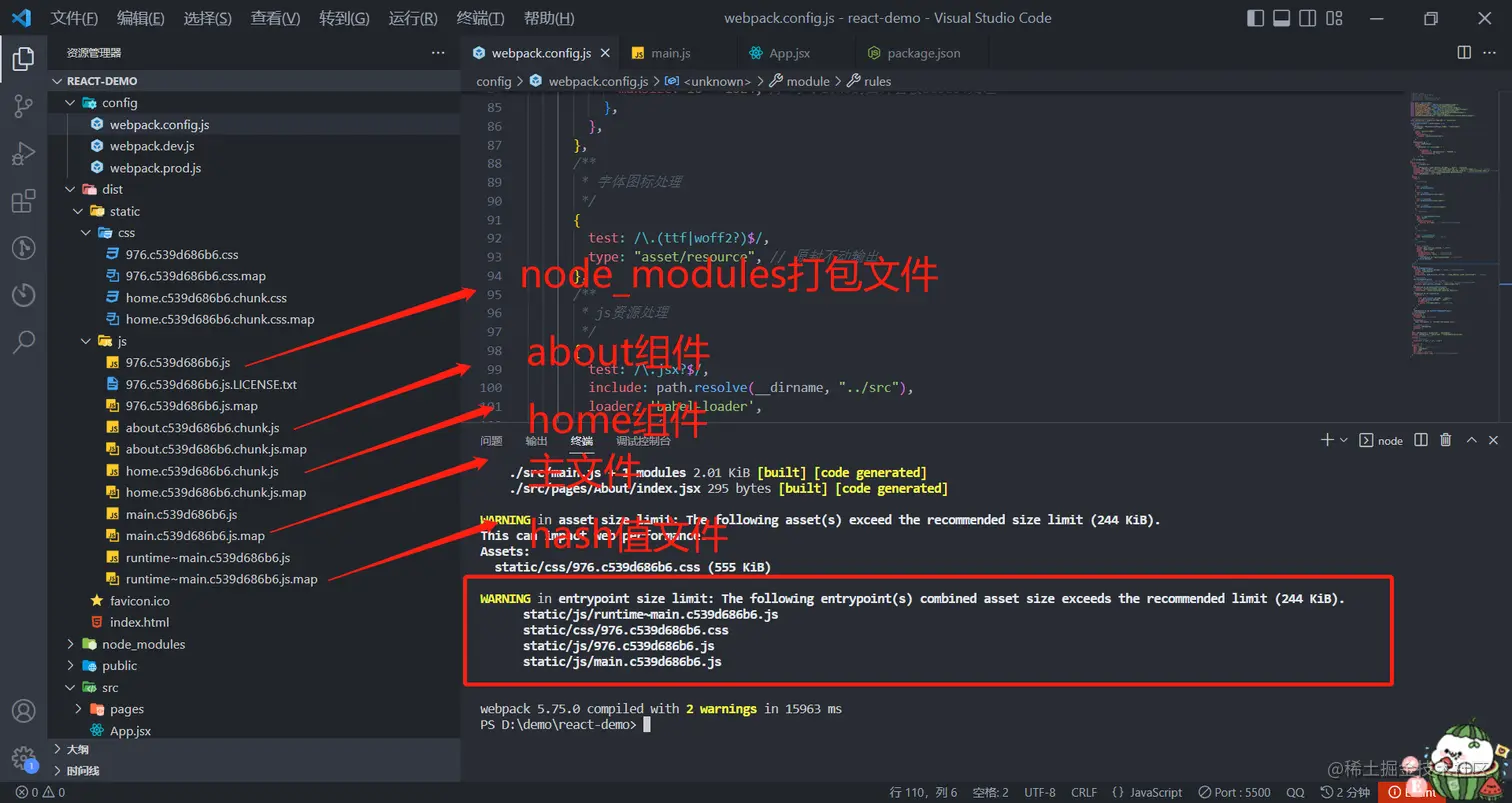Split the terminal panel

click(1420, 440)
